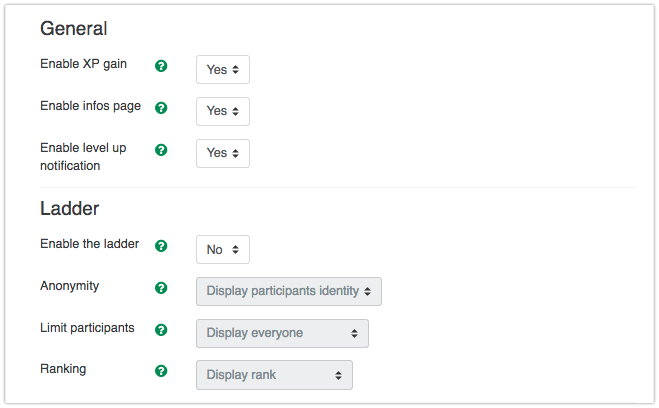
Task: Click the Ranking help icon
Action: click(161, 371)
